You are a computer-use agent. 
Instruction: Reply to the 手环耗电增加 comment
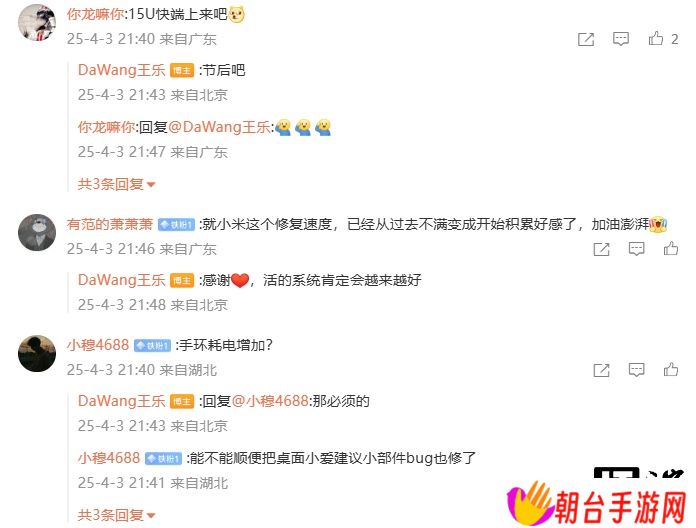[x=636, y=370]
